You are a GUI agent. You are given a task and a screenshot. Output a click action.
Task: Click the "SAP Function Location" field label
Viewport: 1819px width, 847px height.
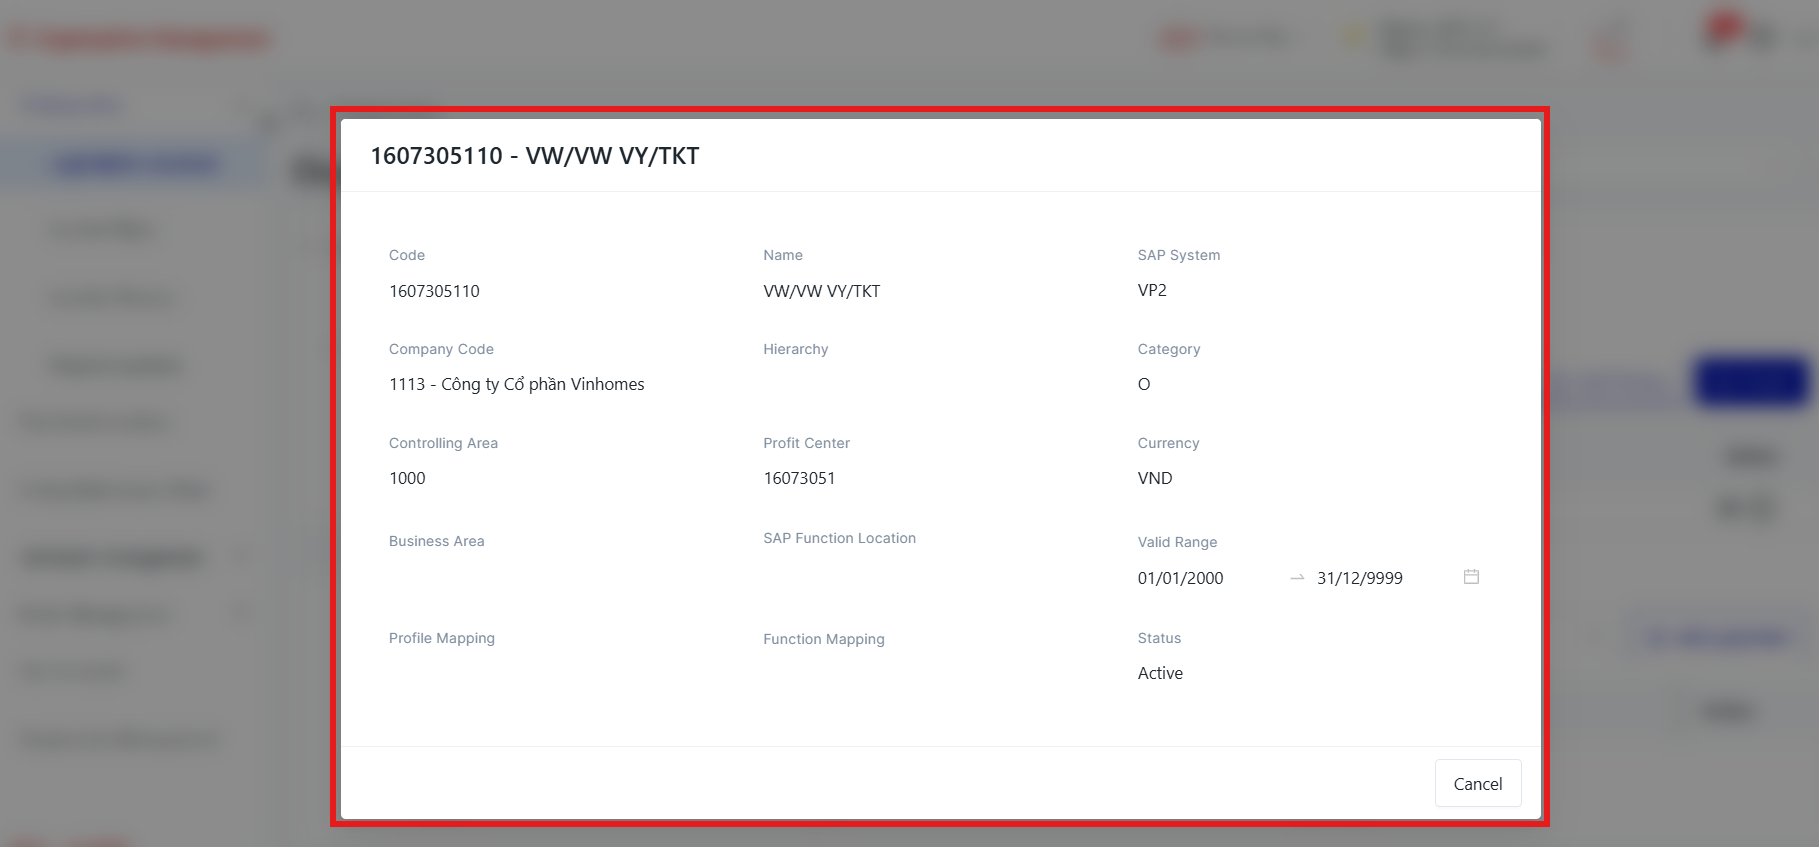click(x=840, y=538)
